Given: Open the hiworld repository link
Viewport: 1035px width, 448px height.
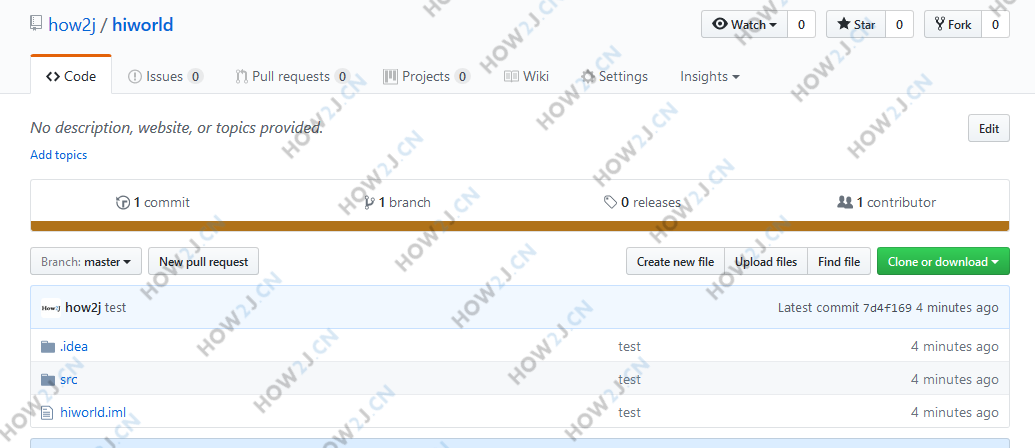Looking at the screenshot, I should [x=143, y=25].
